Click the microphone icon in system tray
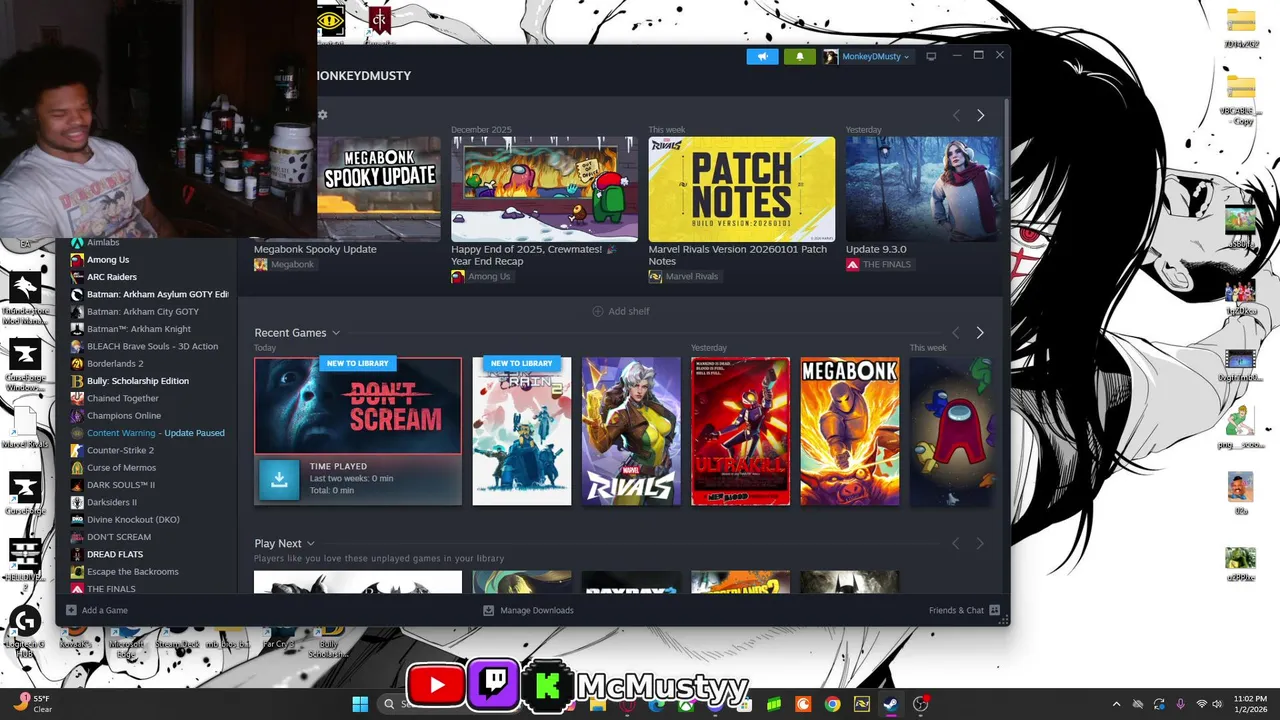Screen dimensions: 1280x720 coord(1181,704)
